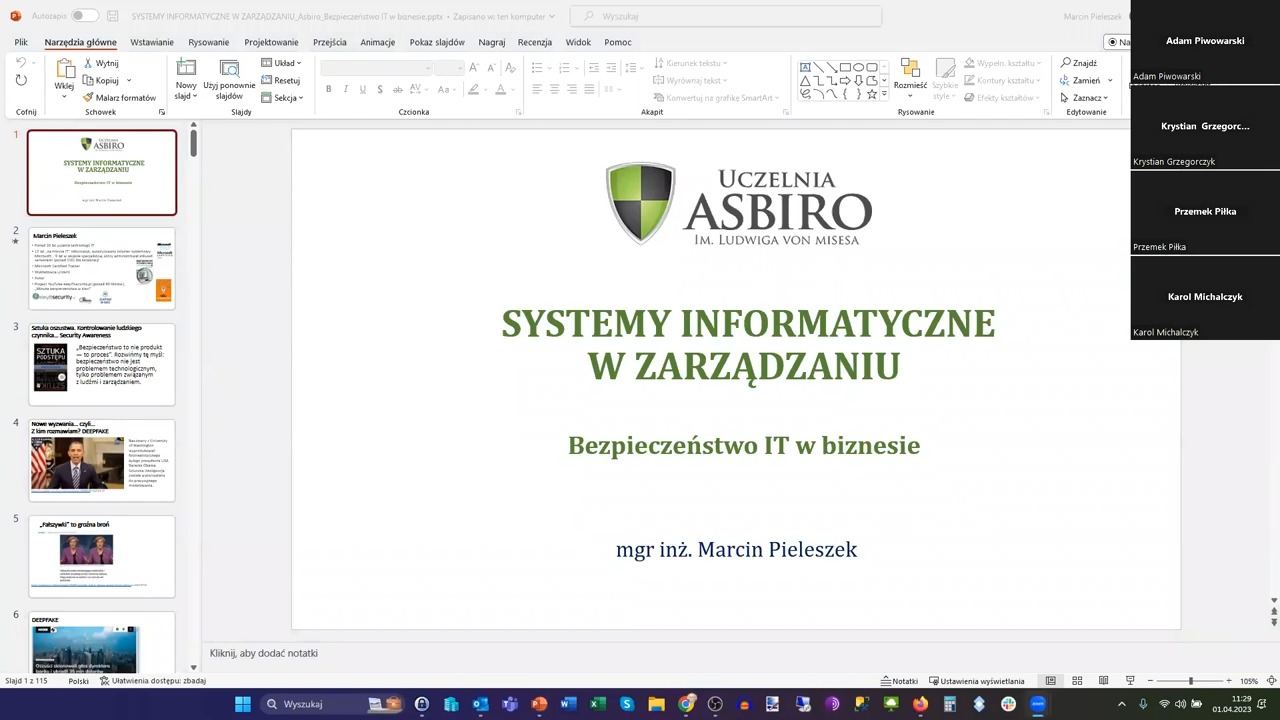The width and height of the screenshot is (1280, 720).
Task: Toggle Italic formatting button
Action: 346,89
